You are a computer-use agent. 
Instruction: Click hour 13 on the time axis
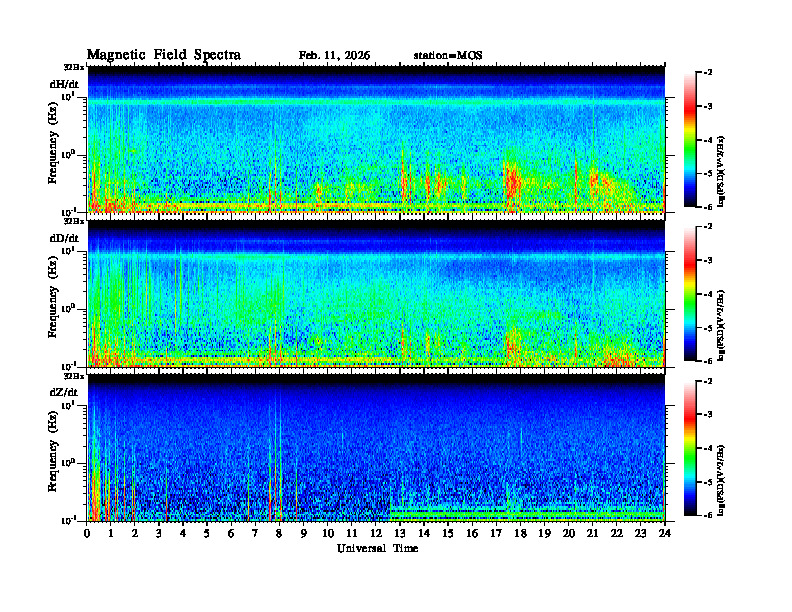pos(400,533)
